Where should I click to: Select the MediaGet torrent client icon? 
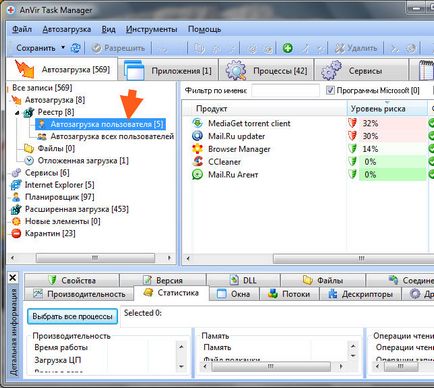pyautogui.click(x=198, y=123)
